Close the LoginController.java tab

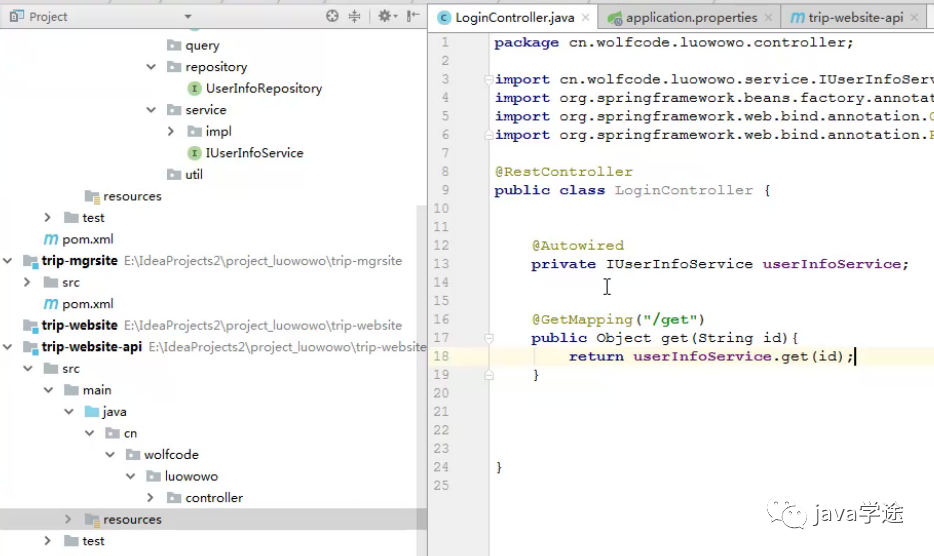(x=586, y=18)
